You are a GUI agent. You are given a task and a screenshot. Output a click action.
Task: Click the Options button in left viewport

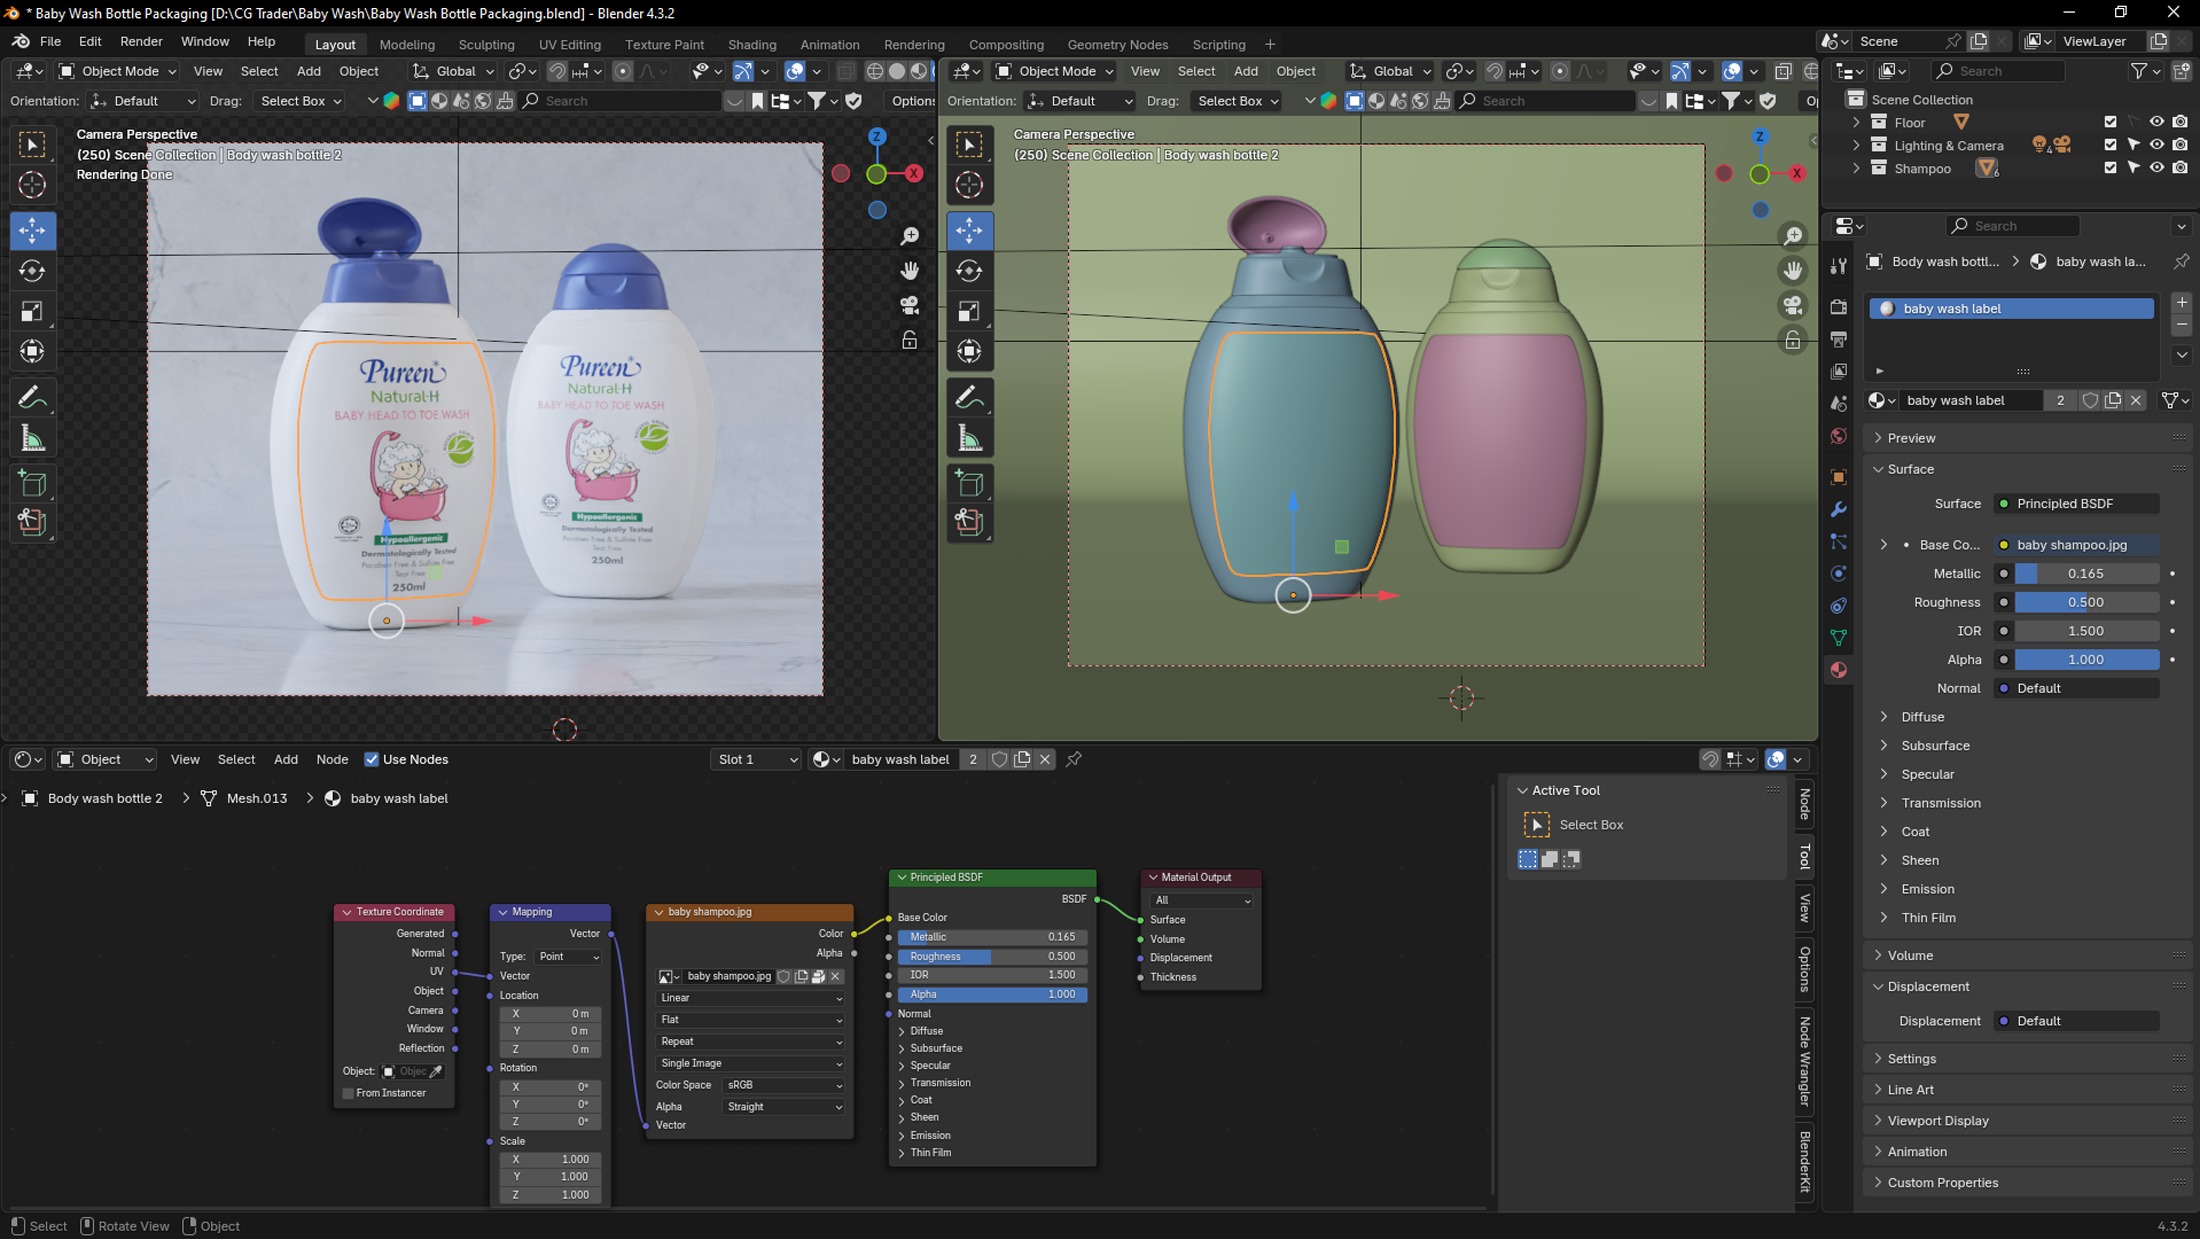click(912, 101)
